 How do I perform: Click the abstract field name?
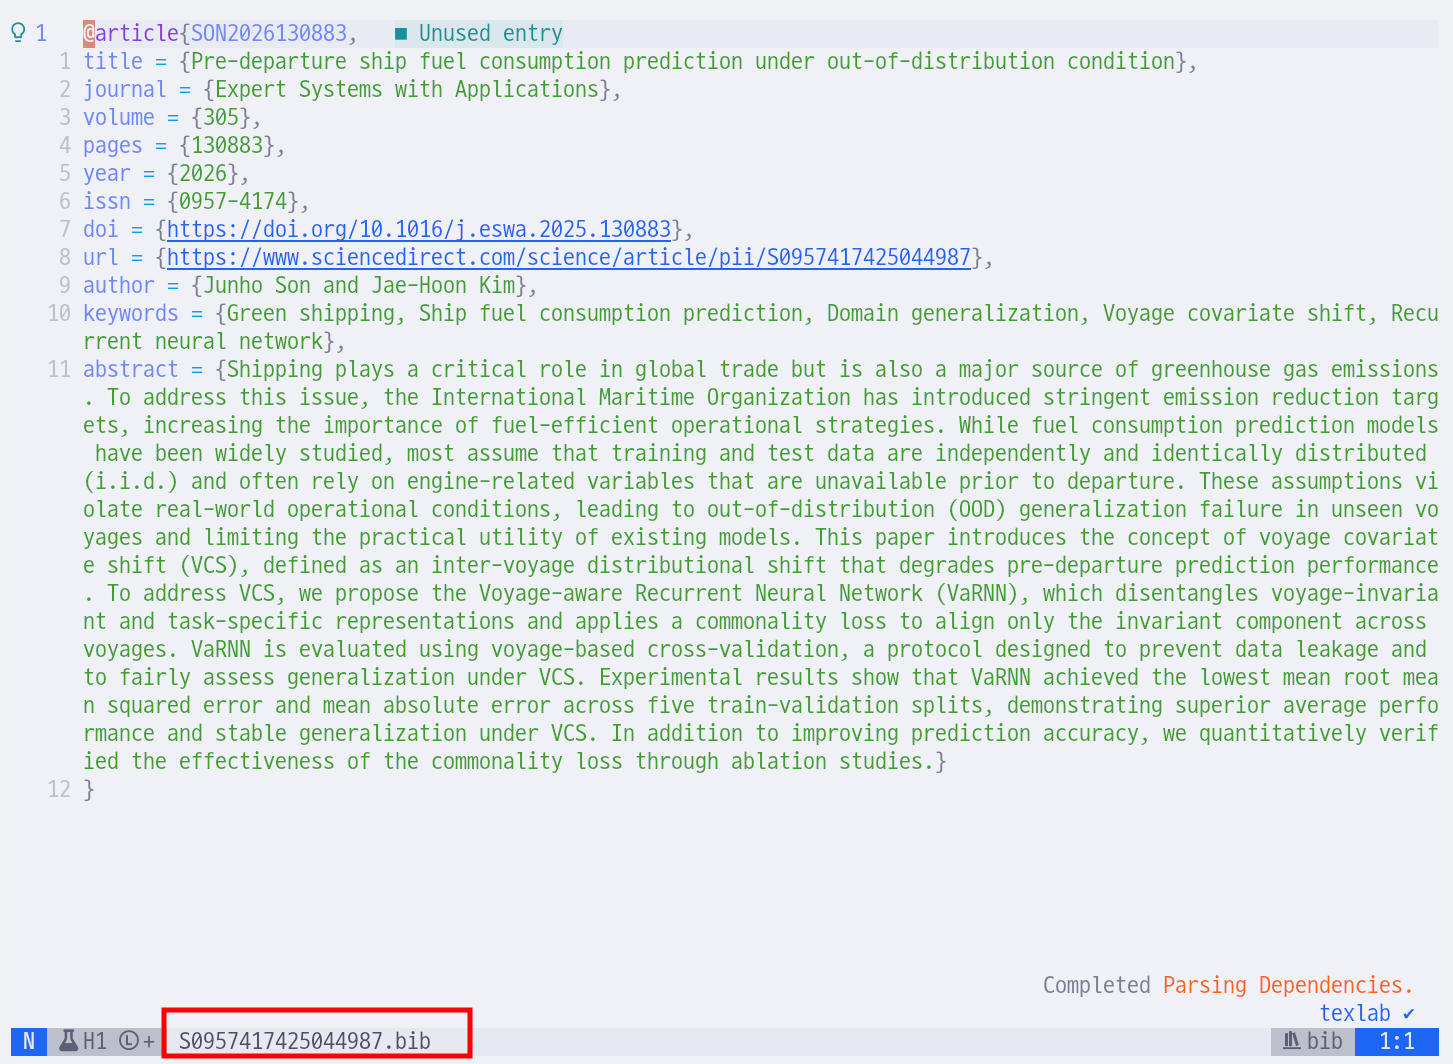tap(130, 370)
